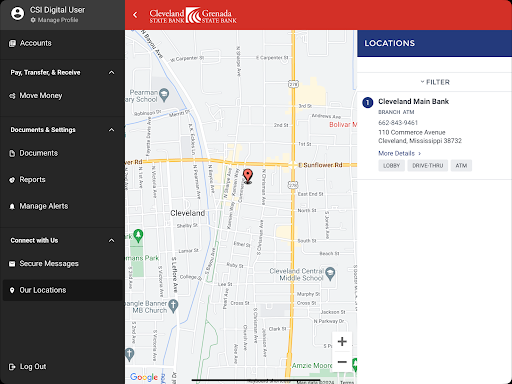
Task: Collapse the Pay, Transfer, & Receive section
Action: click(112, 72)
